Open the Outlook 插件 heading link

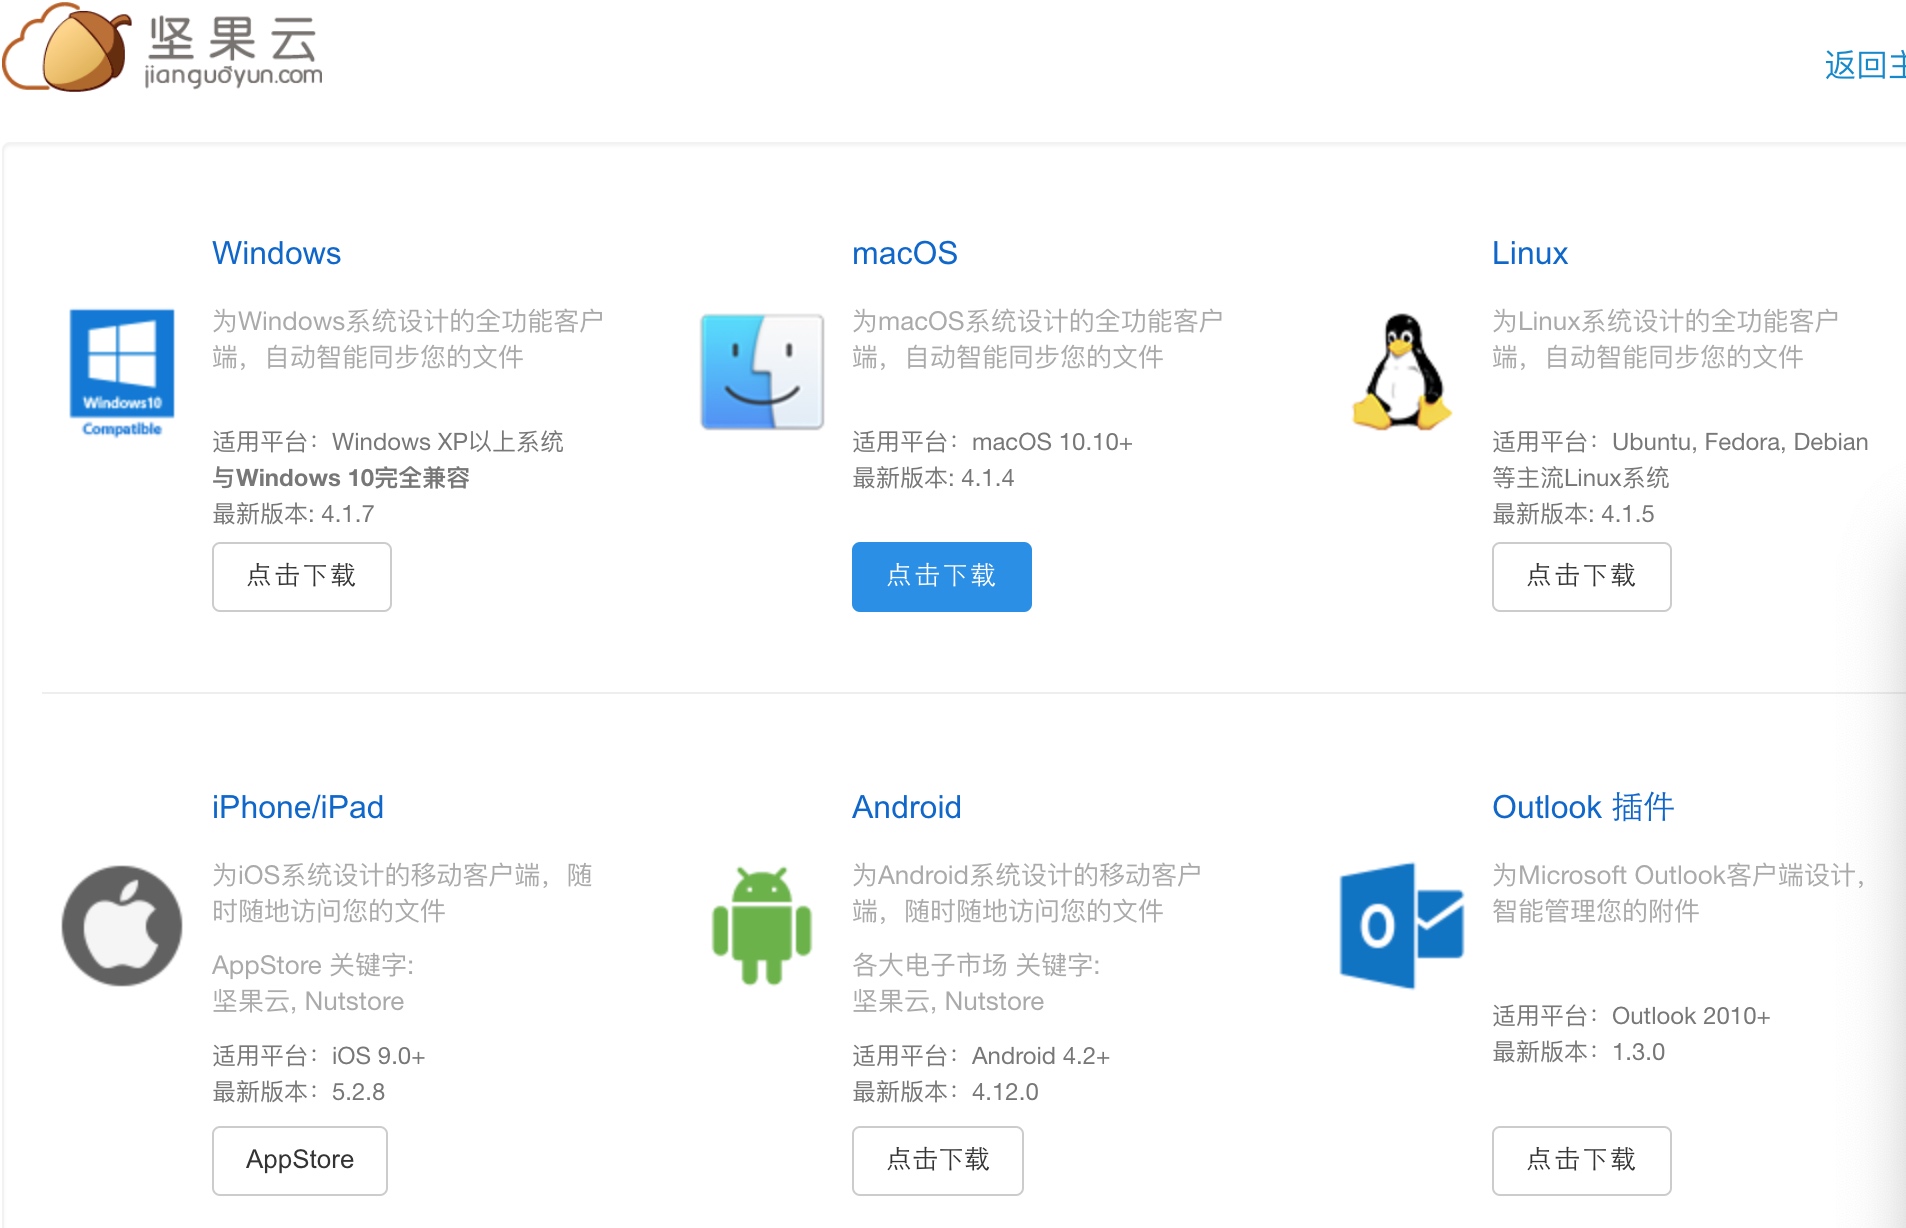(x=1582, y=807)
